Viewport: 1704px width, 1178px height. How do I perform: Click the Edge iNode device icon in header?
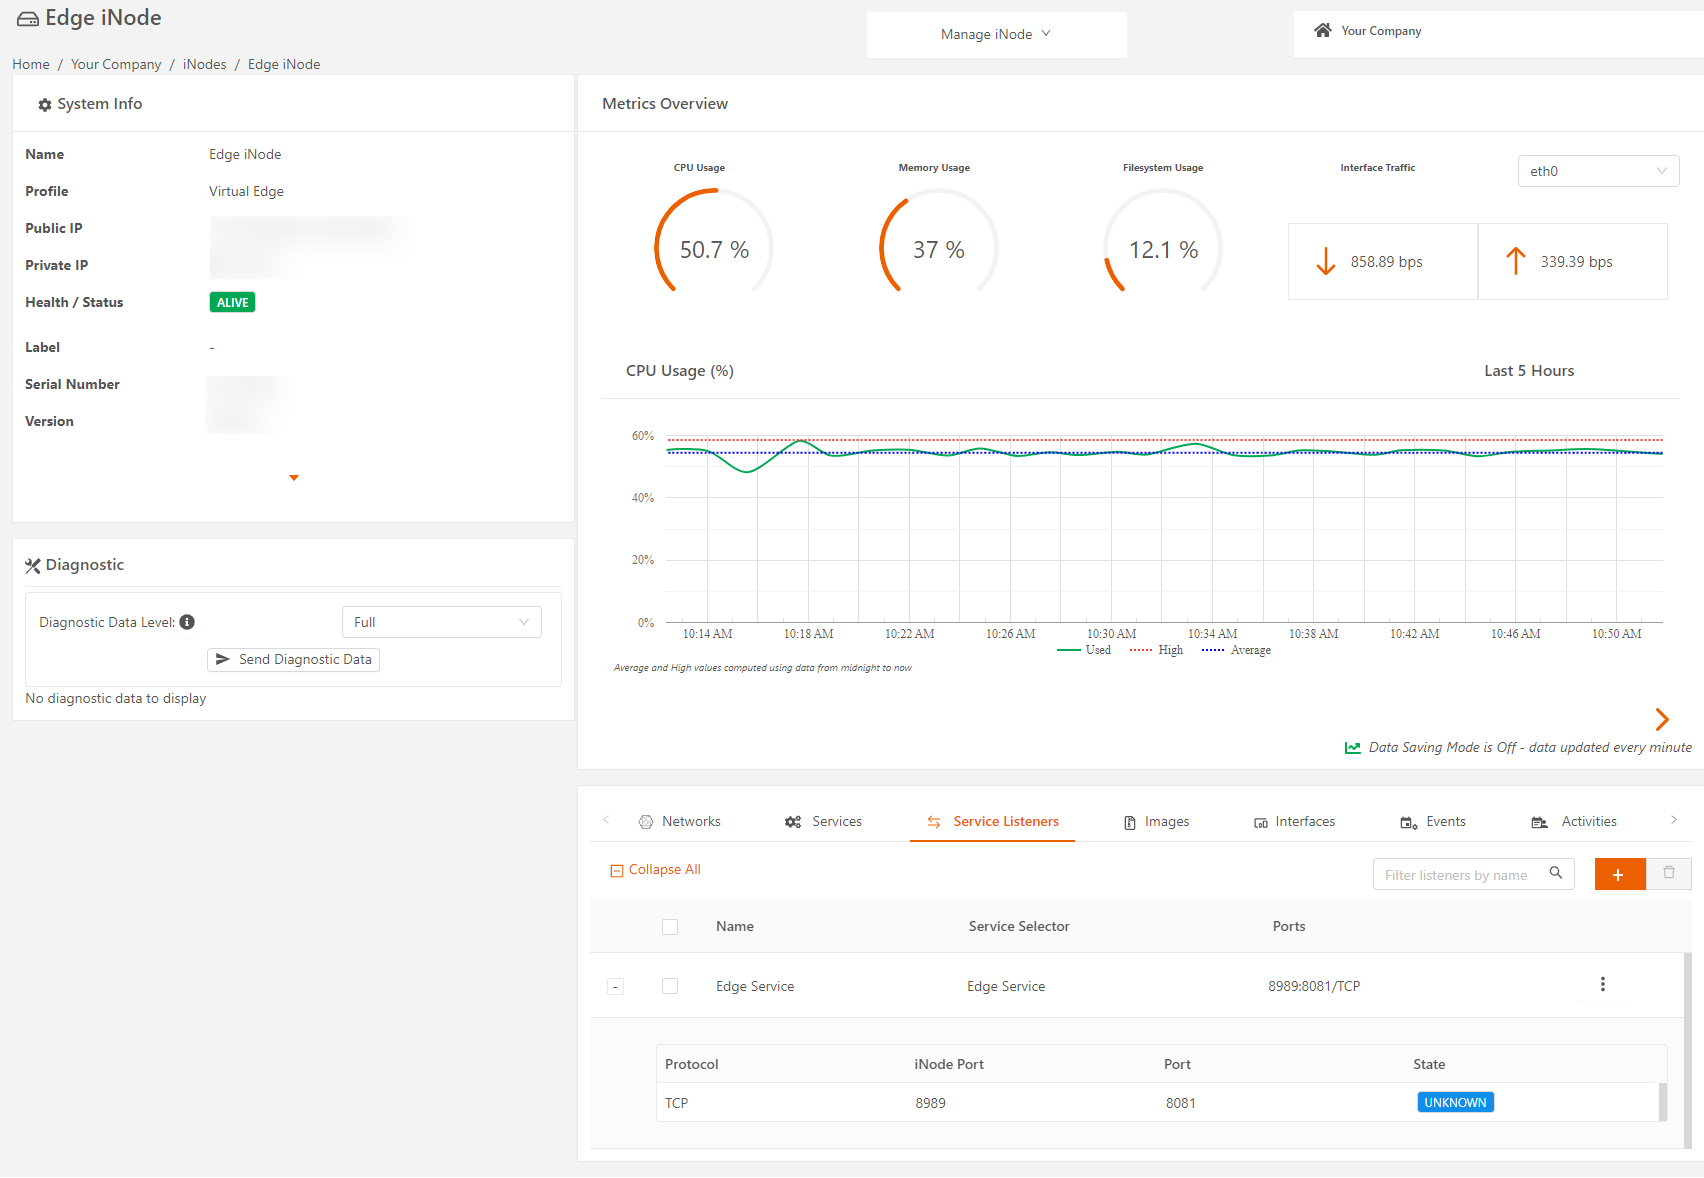tap(28, 19)
